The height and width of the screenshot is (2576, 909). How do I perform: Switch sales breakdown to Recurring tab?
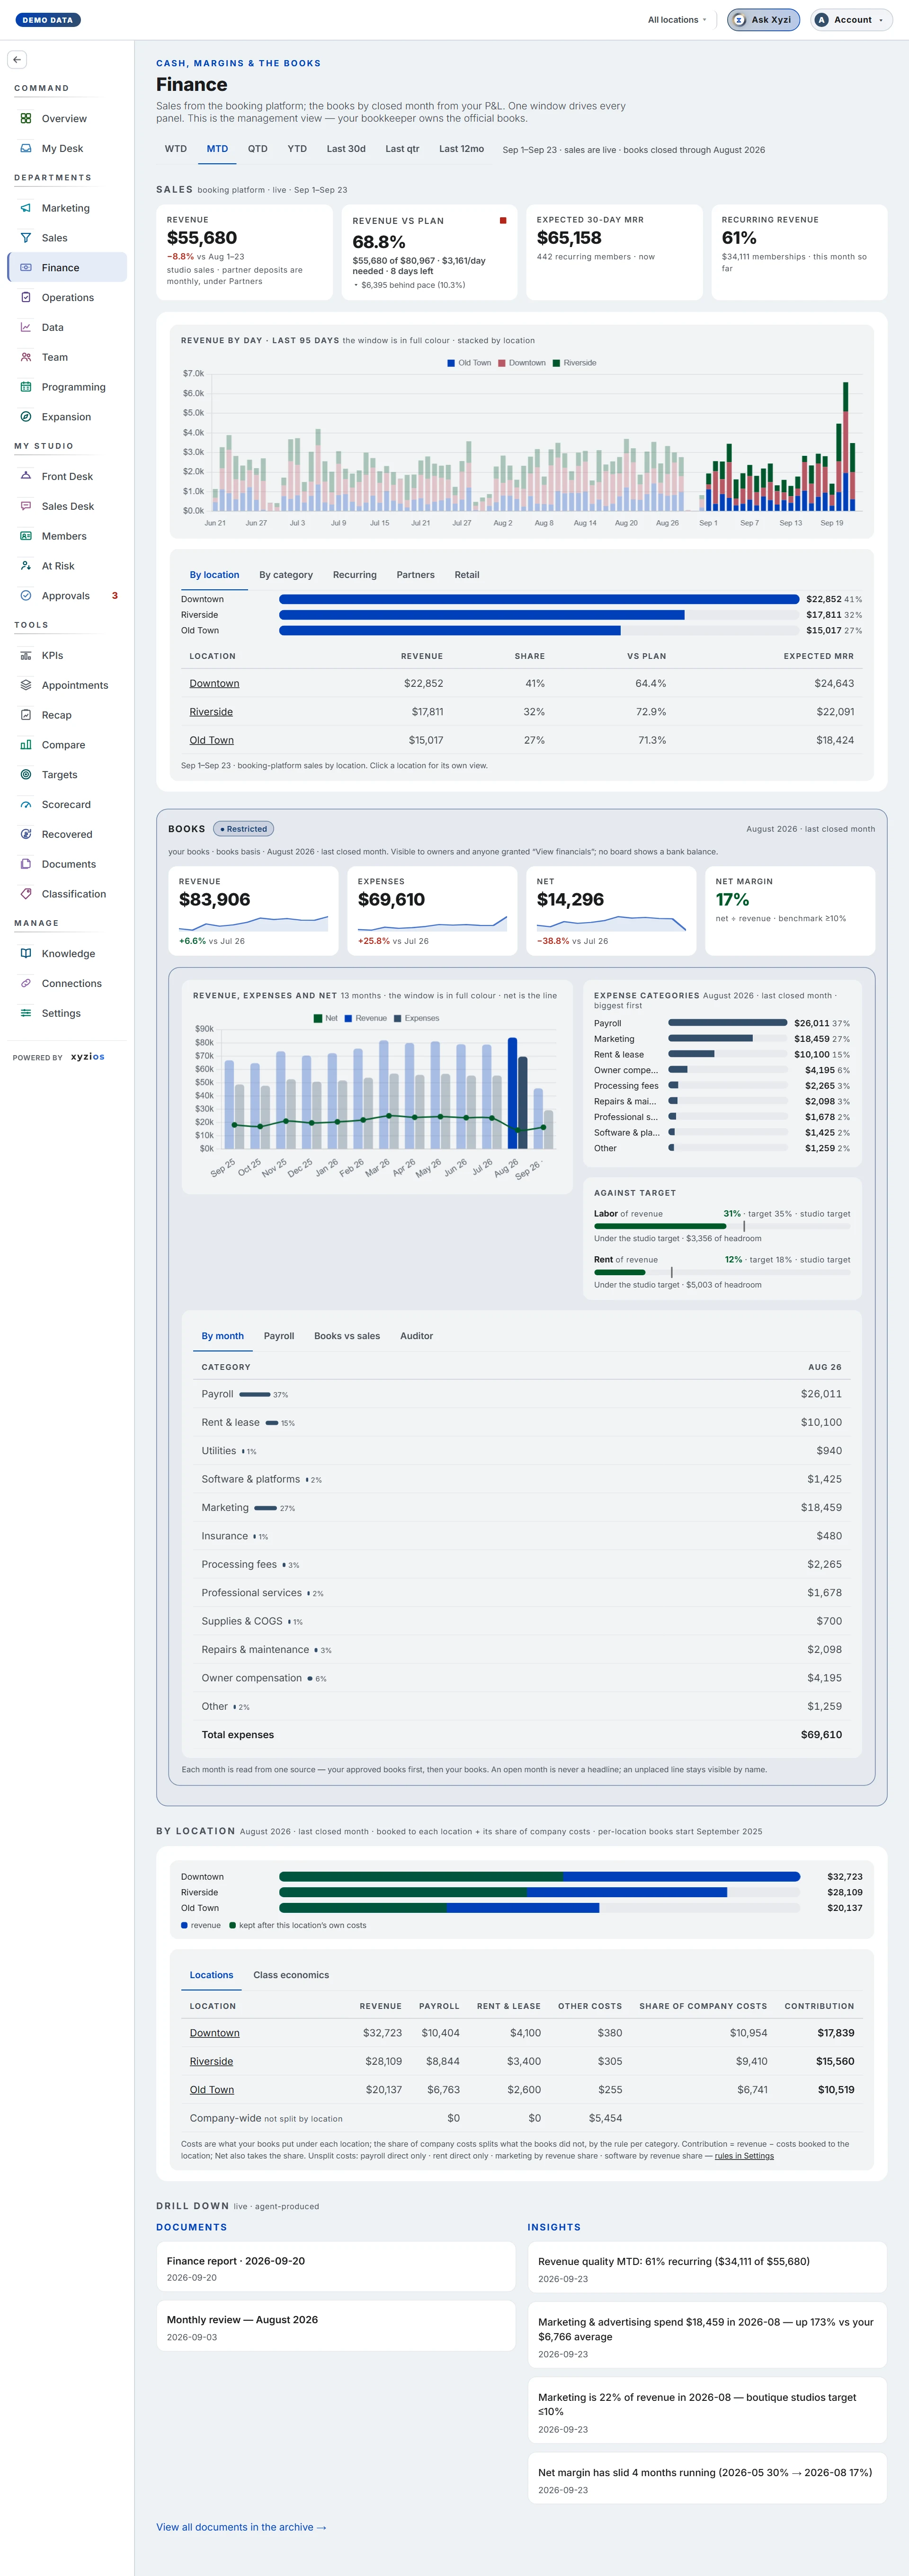[355, 575]
